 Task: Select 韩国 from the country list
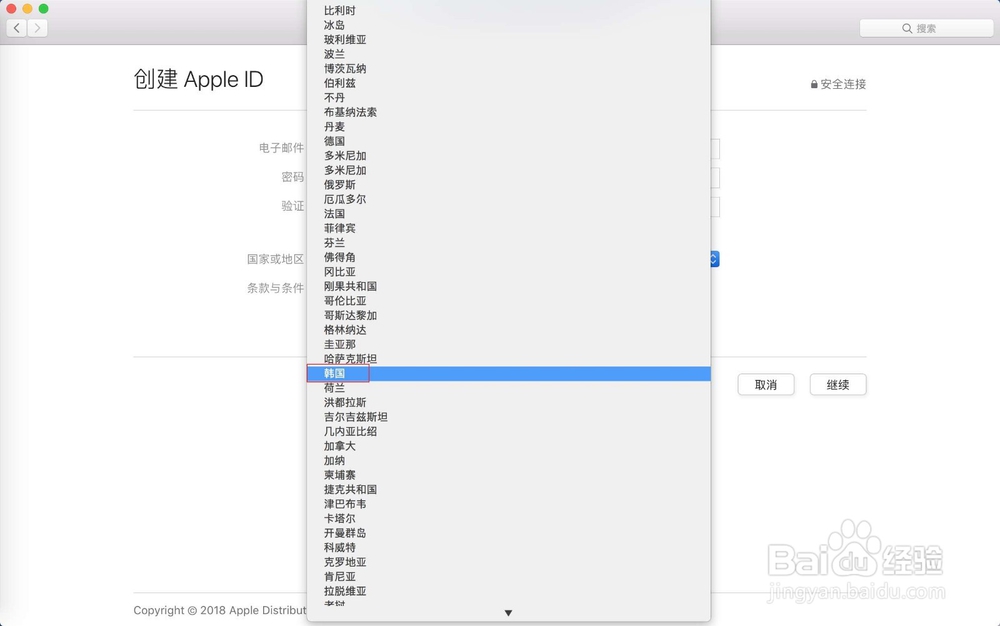(x=335, y=373)
